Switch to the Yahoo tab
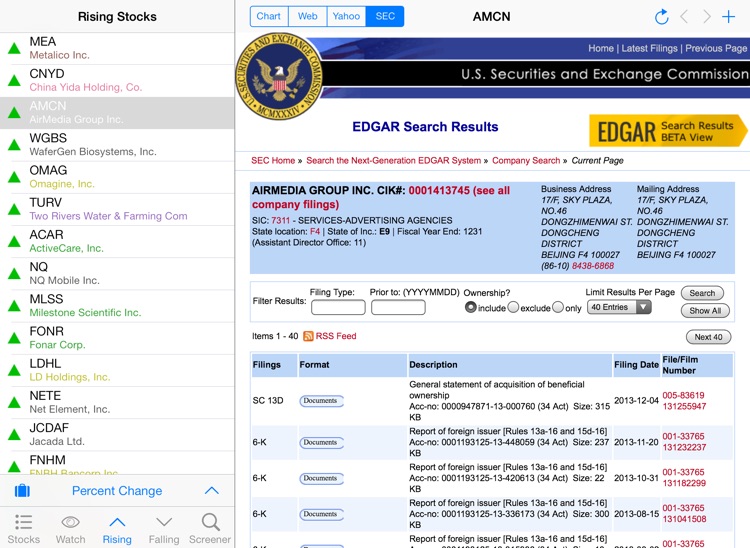The image size is (750, 548). [346, 16]
